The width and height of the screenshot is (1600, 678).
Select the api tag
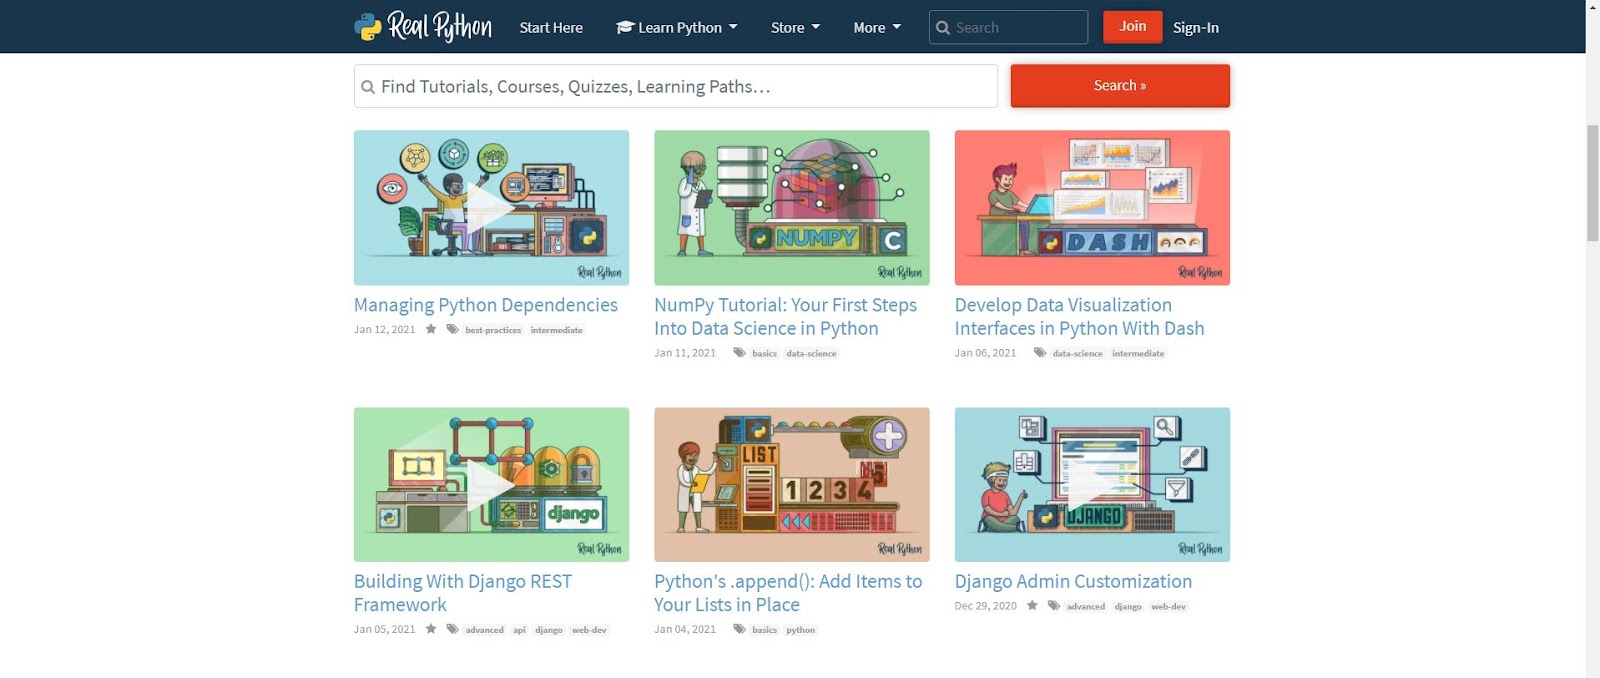pyautogui.click(x=519, y=630)
